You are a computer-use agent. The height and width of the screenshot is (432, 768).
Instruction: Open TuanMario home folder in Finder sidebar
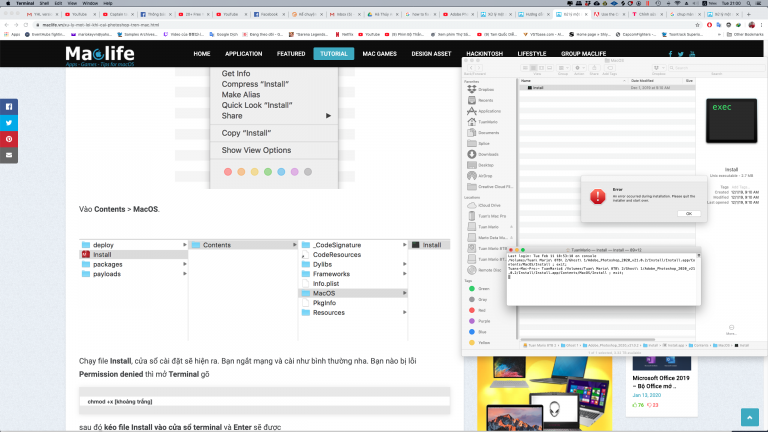pos(482,122)
